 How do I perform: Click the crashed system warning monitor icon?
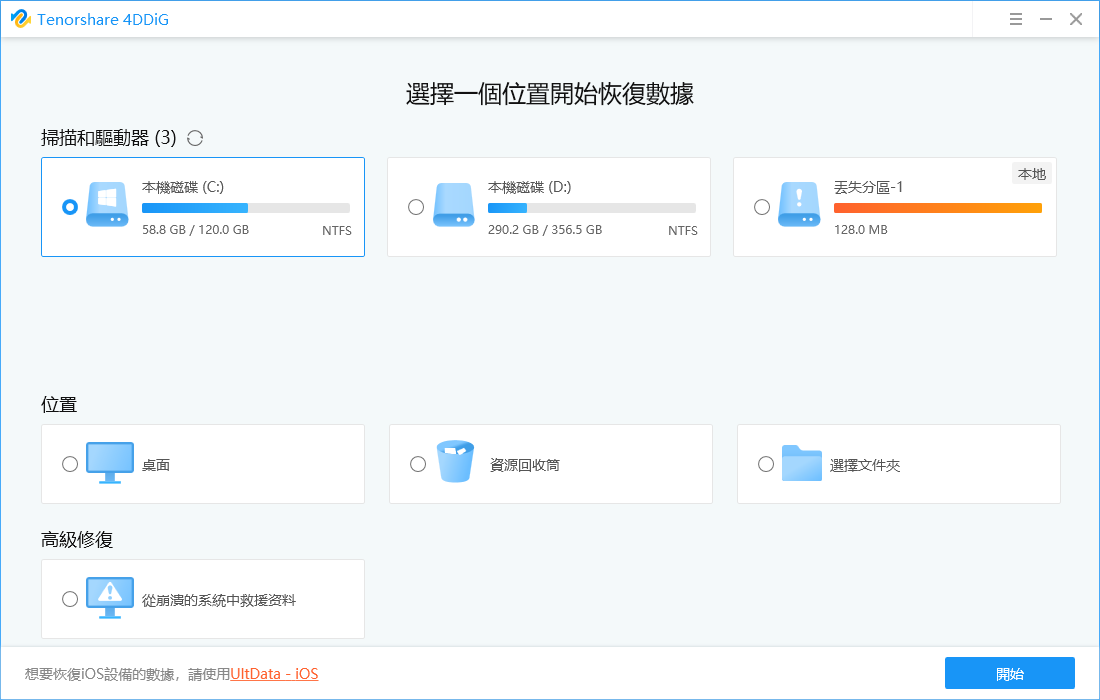click(108, 598)
